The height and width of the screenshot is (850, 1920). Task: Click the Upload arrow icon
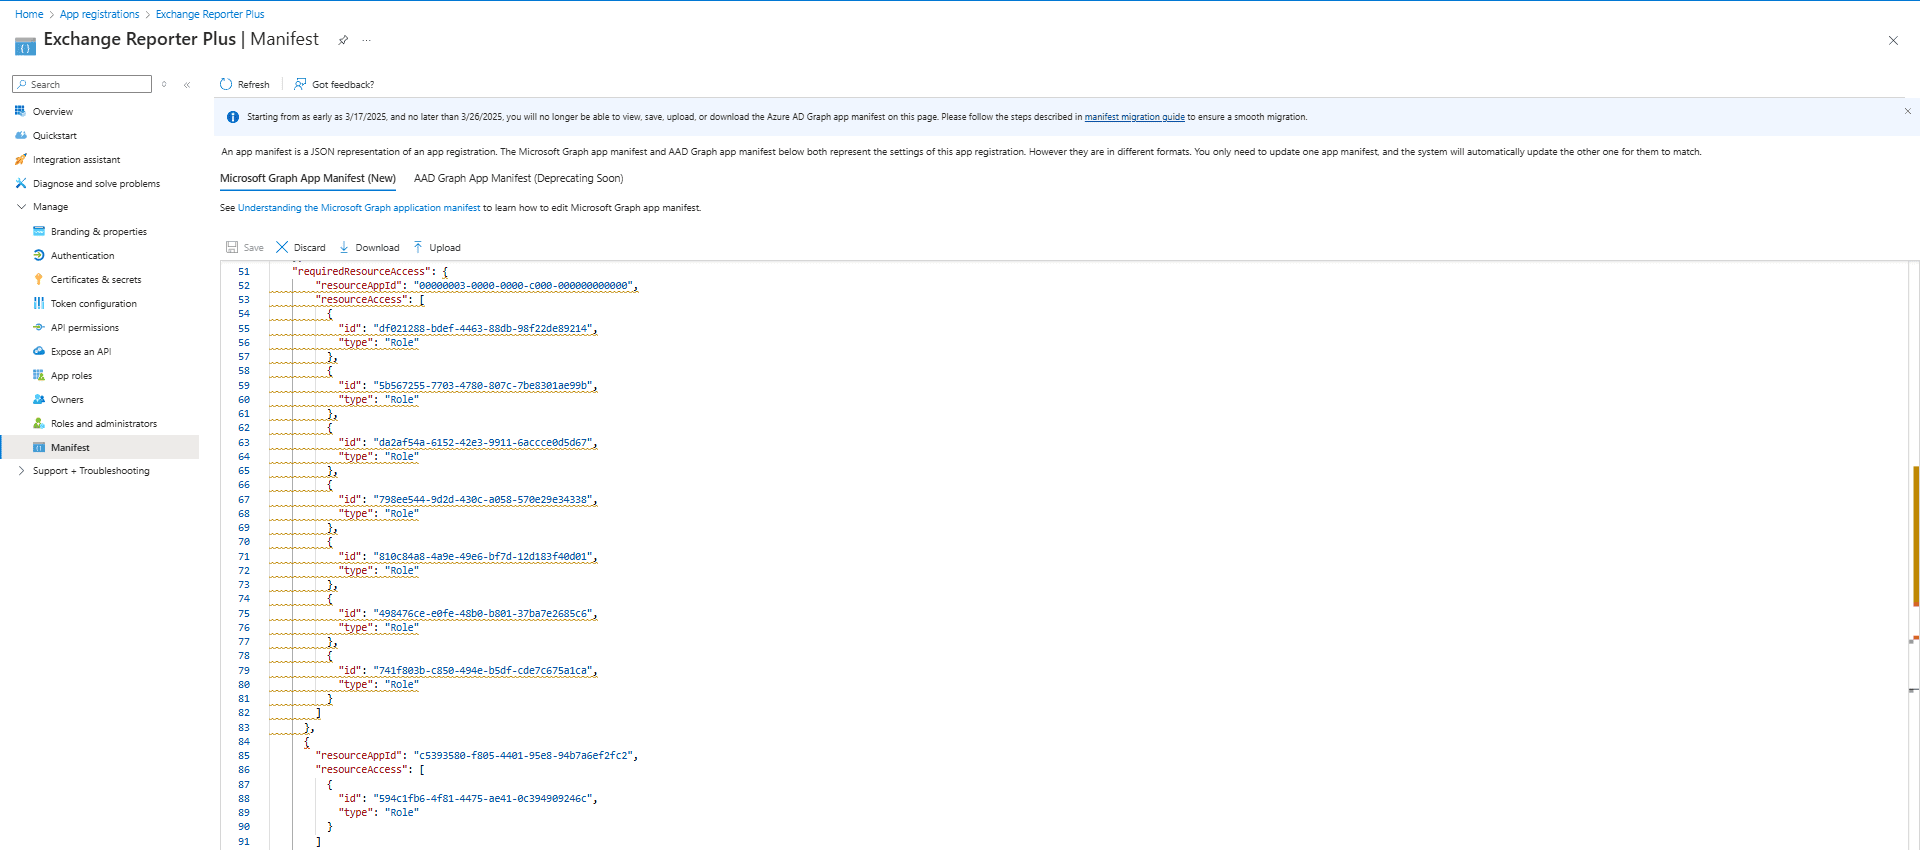[x=418, y=247]
